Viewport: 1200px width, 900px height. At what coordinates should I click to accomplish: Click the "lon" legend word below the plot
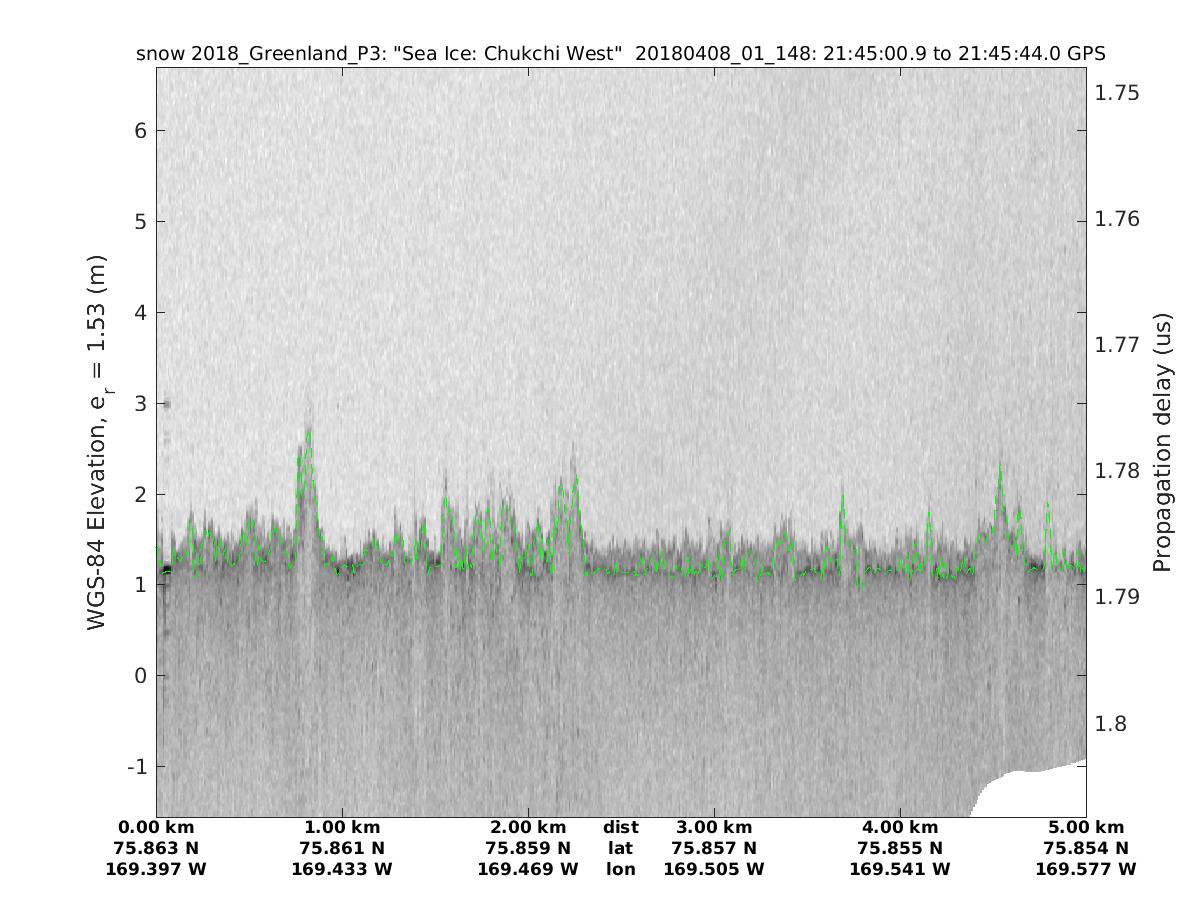(x=620, y=869)
